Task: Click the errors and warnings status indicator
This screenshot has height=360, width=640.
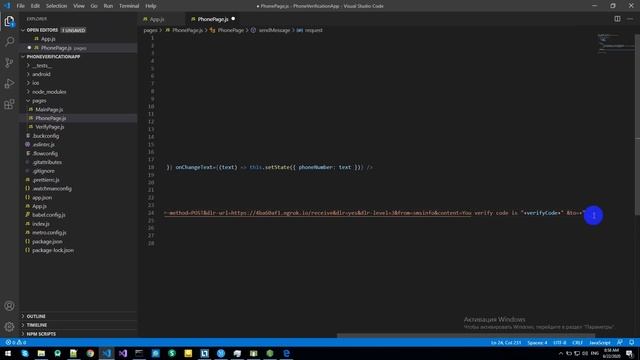Action: point(16,342)
